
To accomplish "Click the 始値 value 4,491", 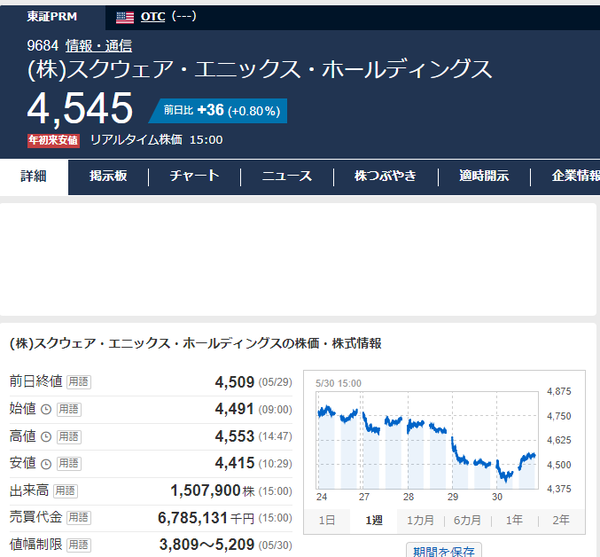I will pyautogui.click(x=234, y=409).
